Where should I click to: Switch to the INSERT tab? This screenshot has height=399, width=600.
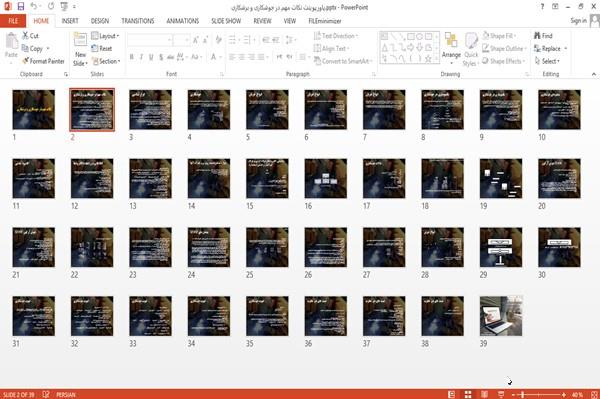70,21
